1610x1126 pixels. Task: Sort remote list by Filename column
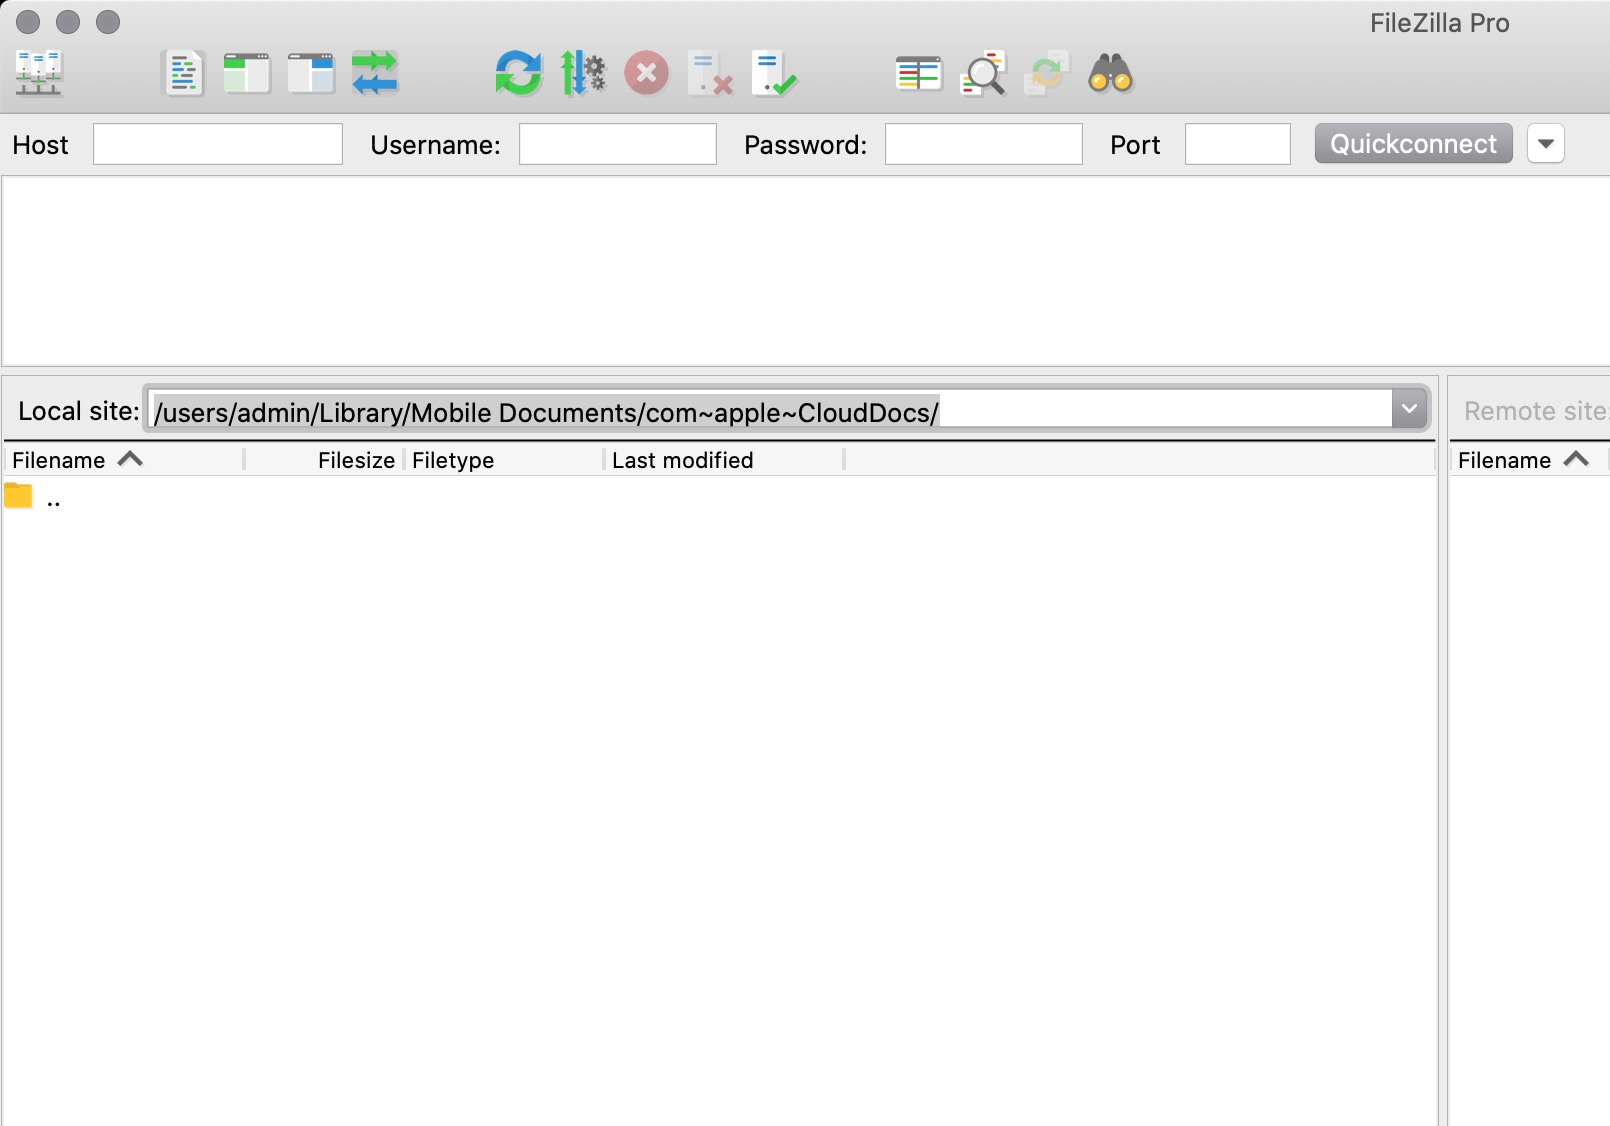(1530, 460)
